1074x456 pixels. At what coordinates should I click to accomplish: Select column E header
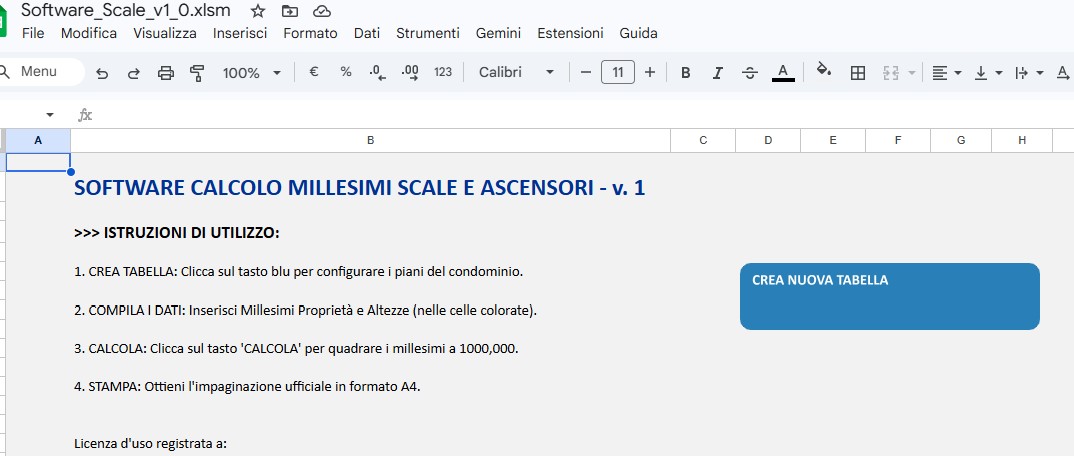pyautogui.click(x=833, y=140)
